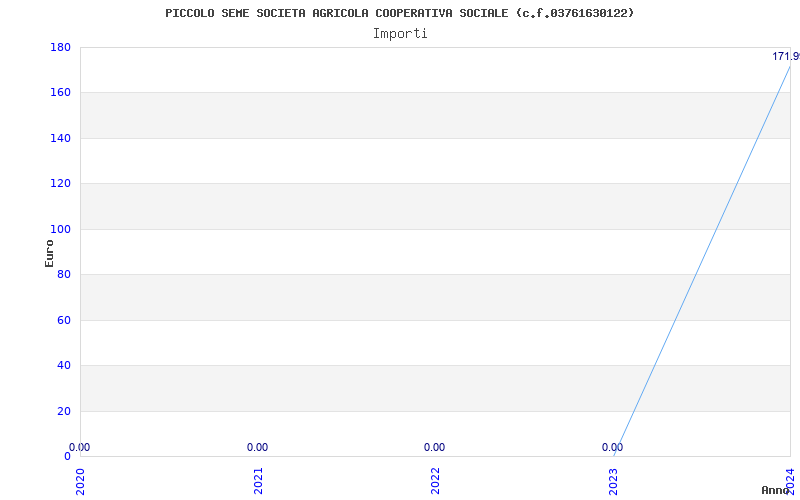Click the Anno axis label

tap(776, 490)
